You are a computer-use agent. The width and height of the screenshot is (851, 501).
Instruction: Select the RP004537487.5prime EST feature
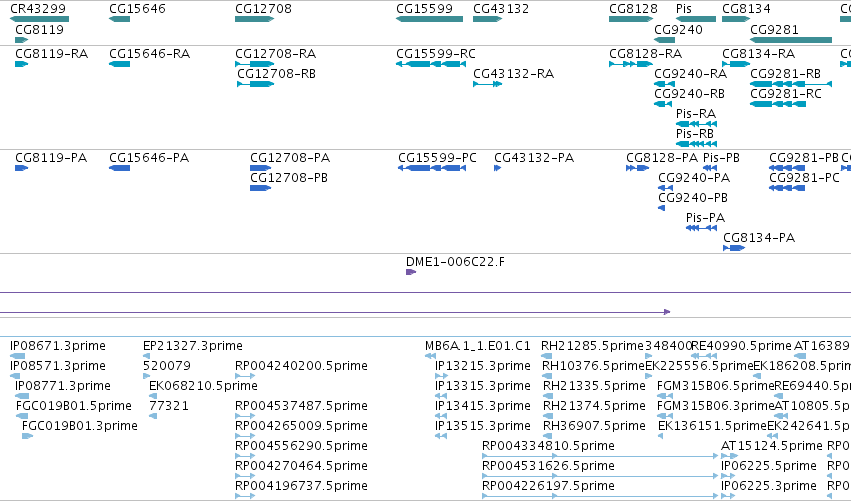coord(245,417)
